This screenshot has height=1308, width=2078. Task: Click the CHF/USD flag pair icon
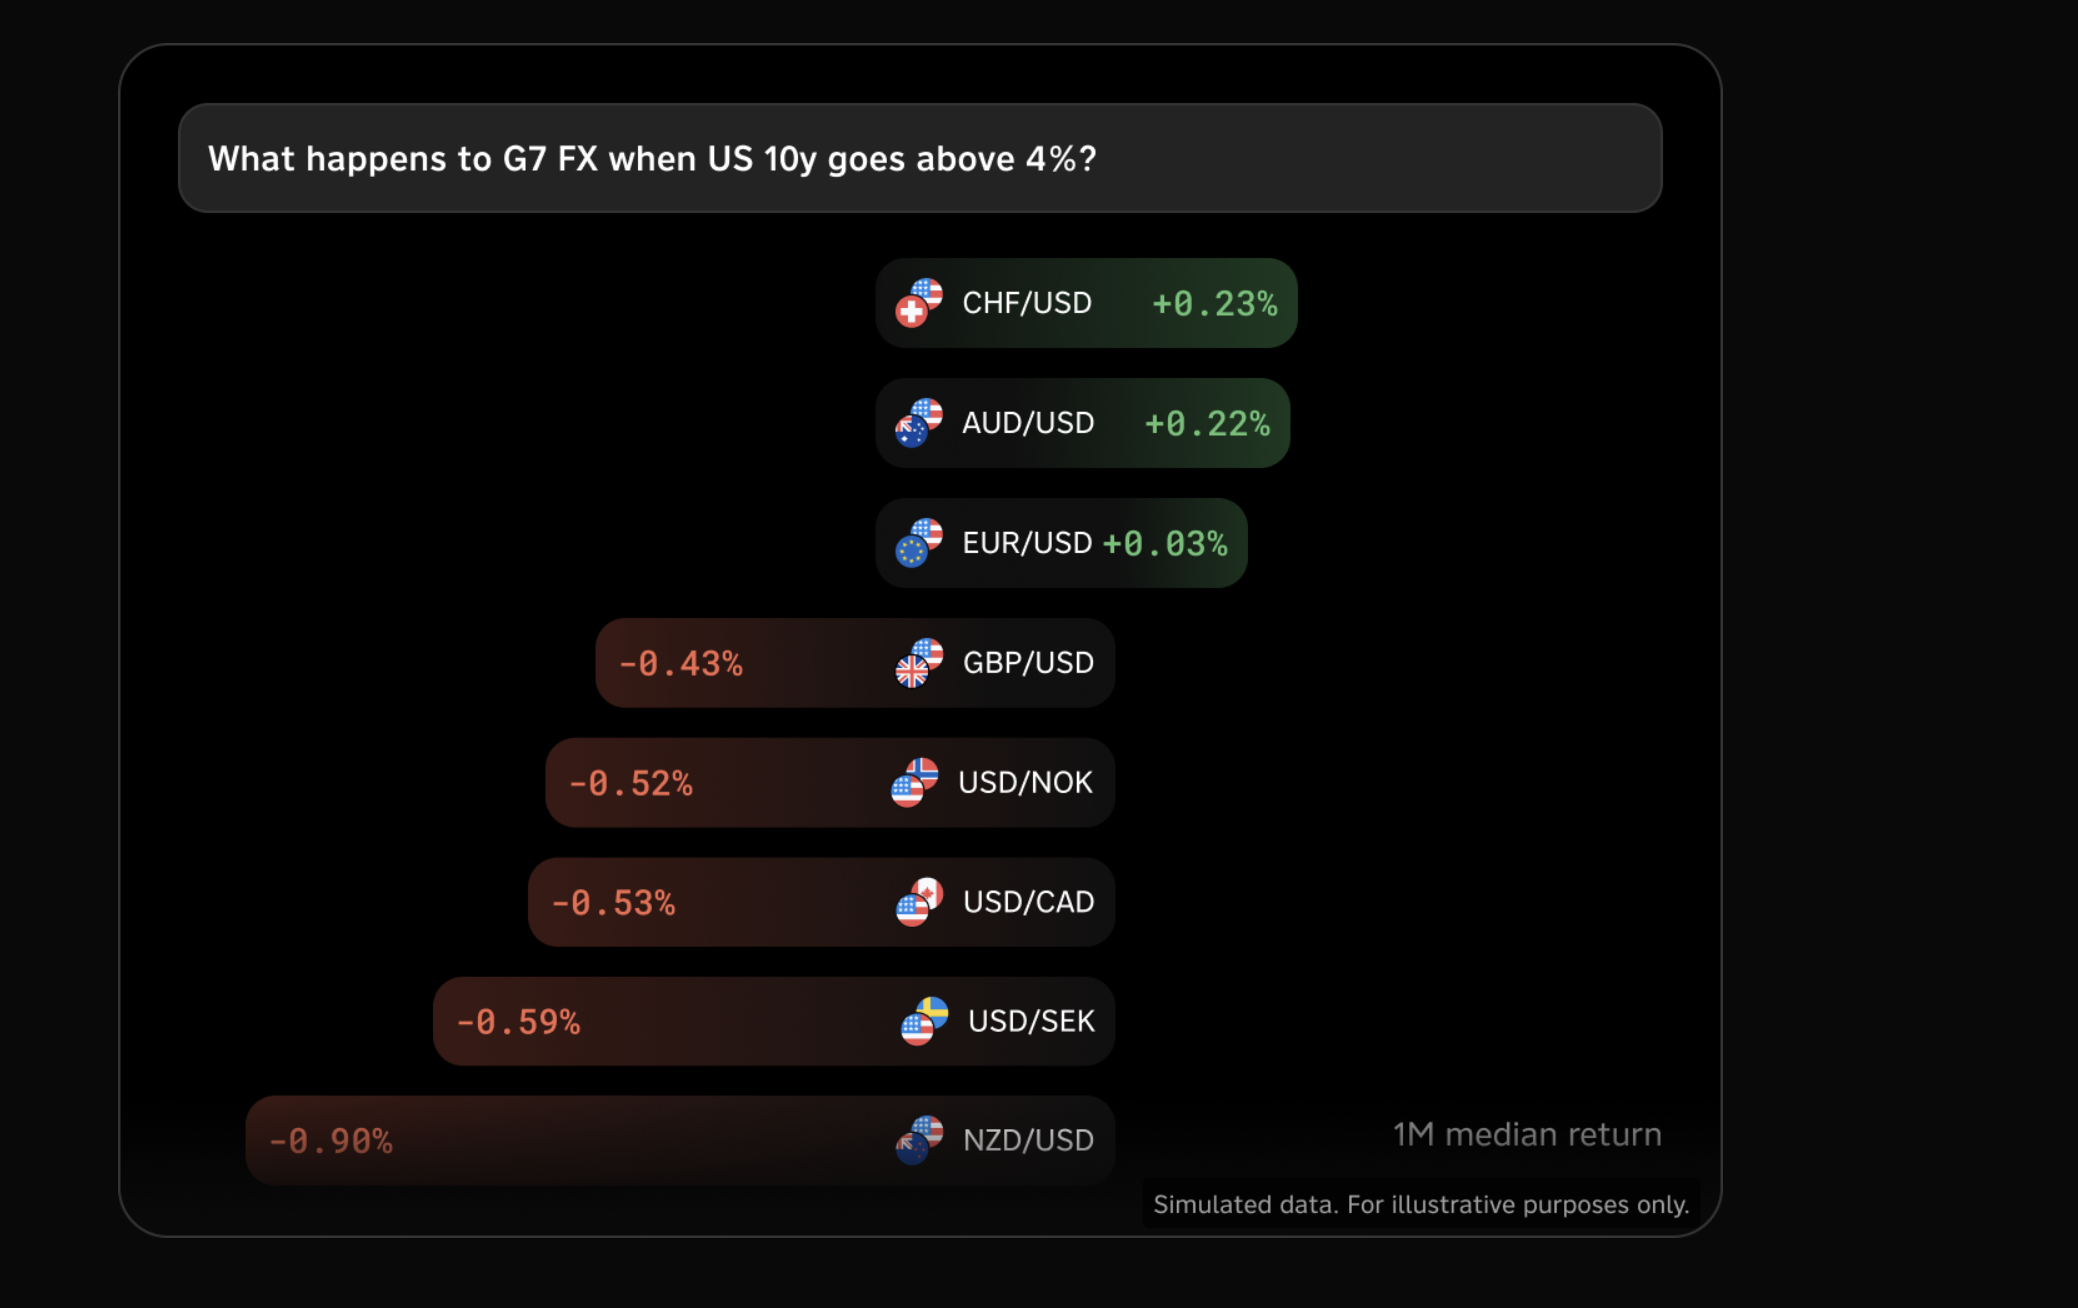918,303
